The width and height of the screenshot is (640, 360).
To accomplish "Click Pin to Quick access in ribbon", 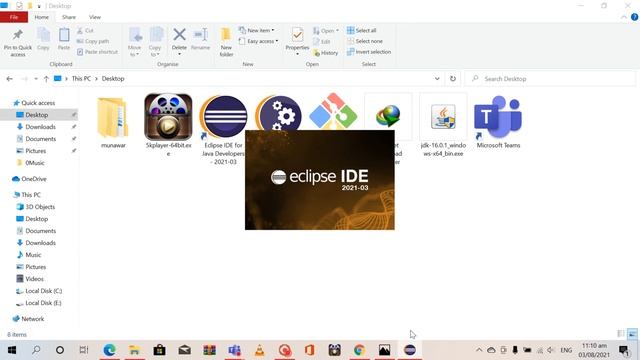I will (18, 43).
